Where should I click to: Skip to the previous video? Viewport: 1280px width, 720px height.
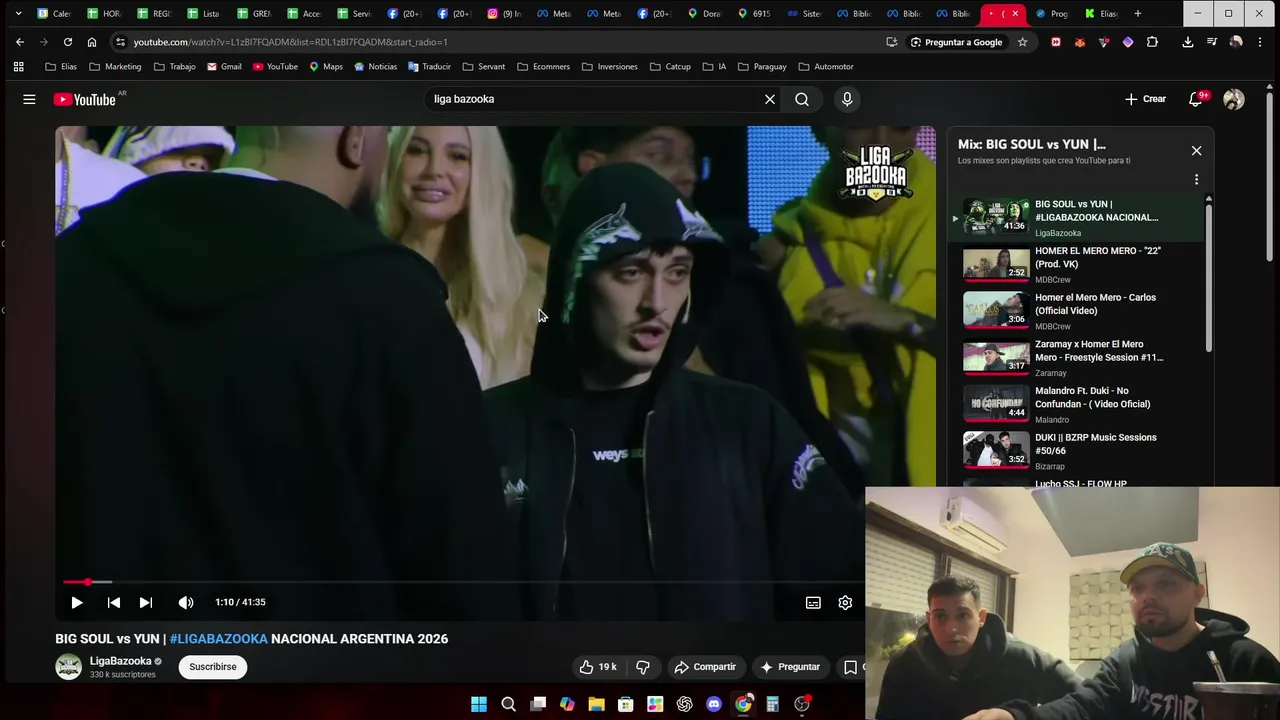(114, 602)
